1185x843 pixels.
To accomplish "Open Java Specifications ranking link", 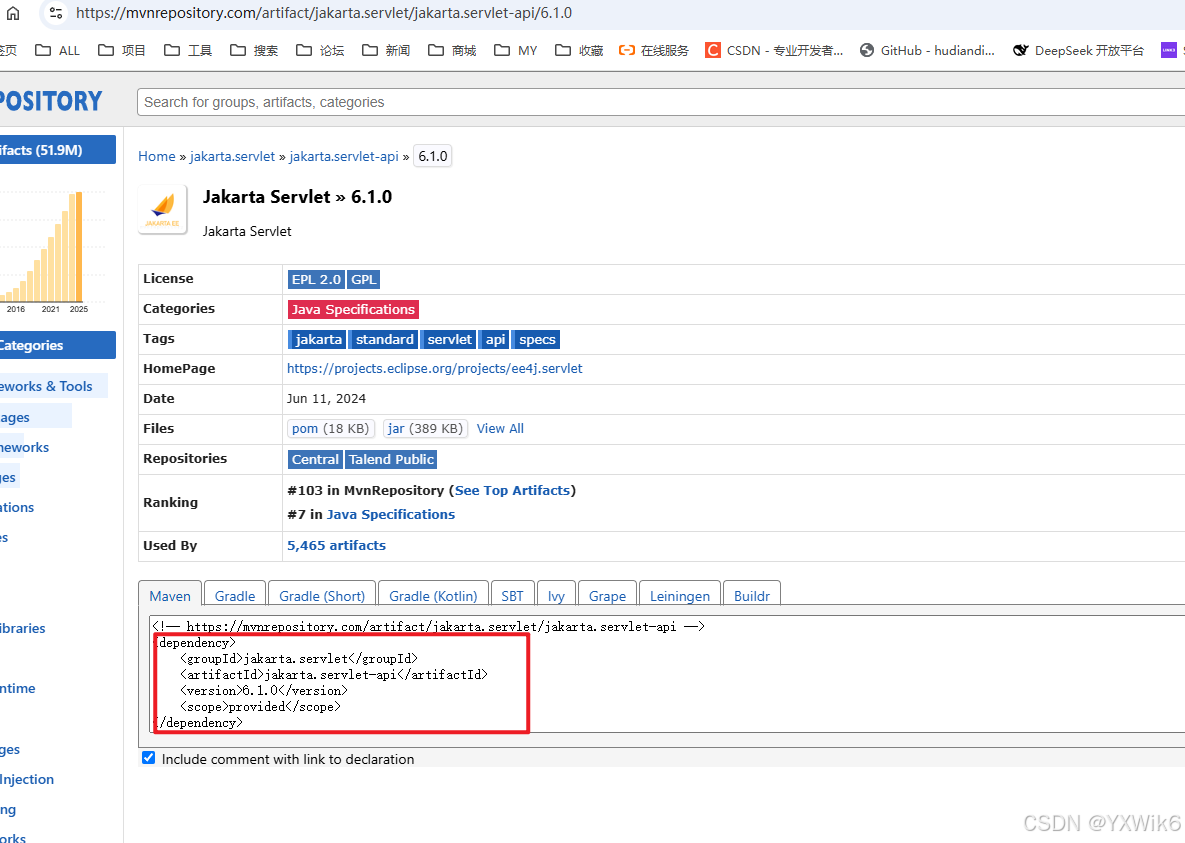I will [x=391, y=514].
